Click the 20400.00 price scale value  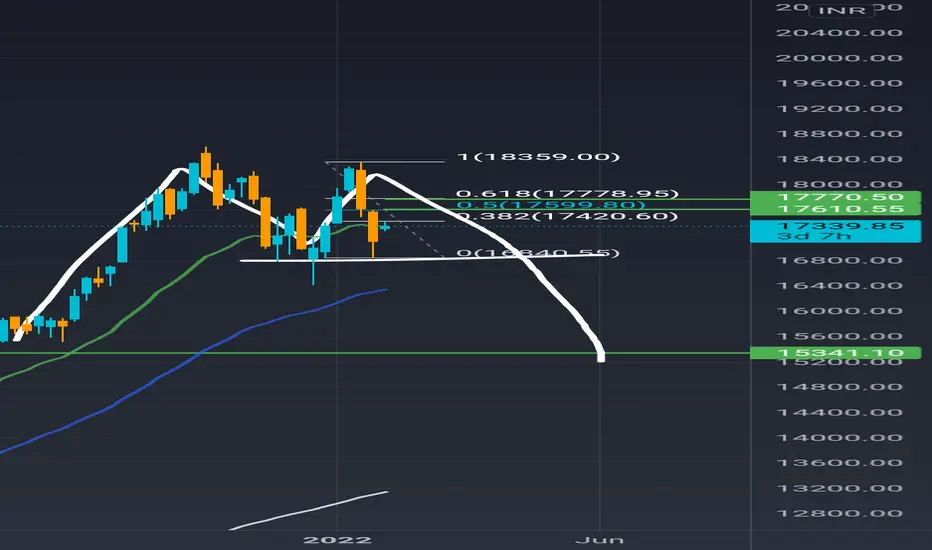[839, 33]
